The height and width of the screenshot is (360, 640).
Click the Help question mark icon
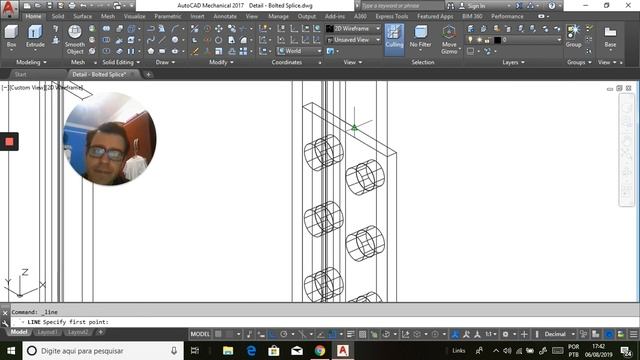tap(552, 6)
